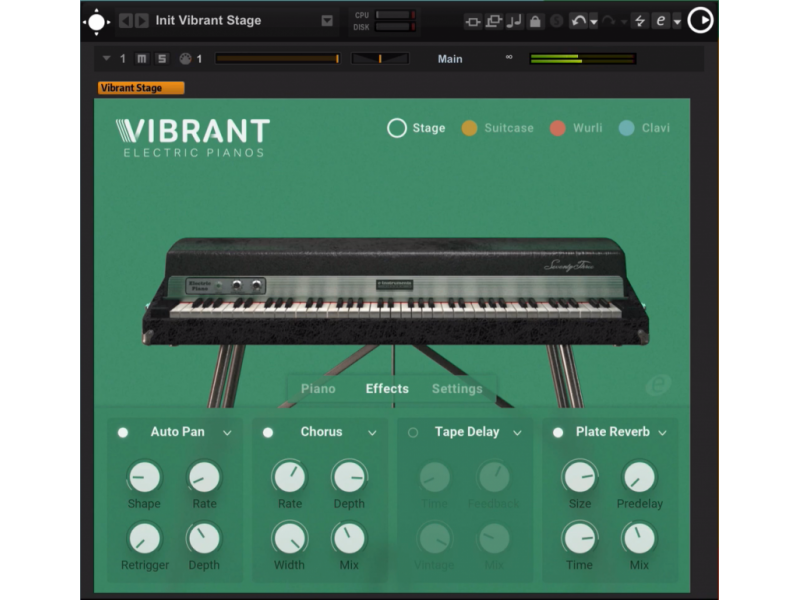Click the Plate Reverb Size knob
This screenshot has height=600, width=800.
pyautogui.click(x=580, y=478)
